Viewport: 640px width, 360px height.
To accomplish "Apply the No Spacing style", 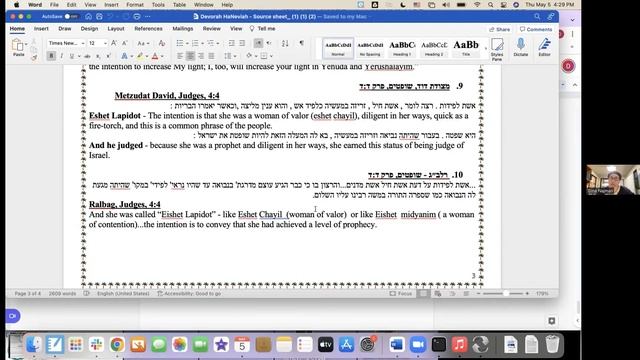I will click(x=370, y=49).
